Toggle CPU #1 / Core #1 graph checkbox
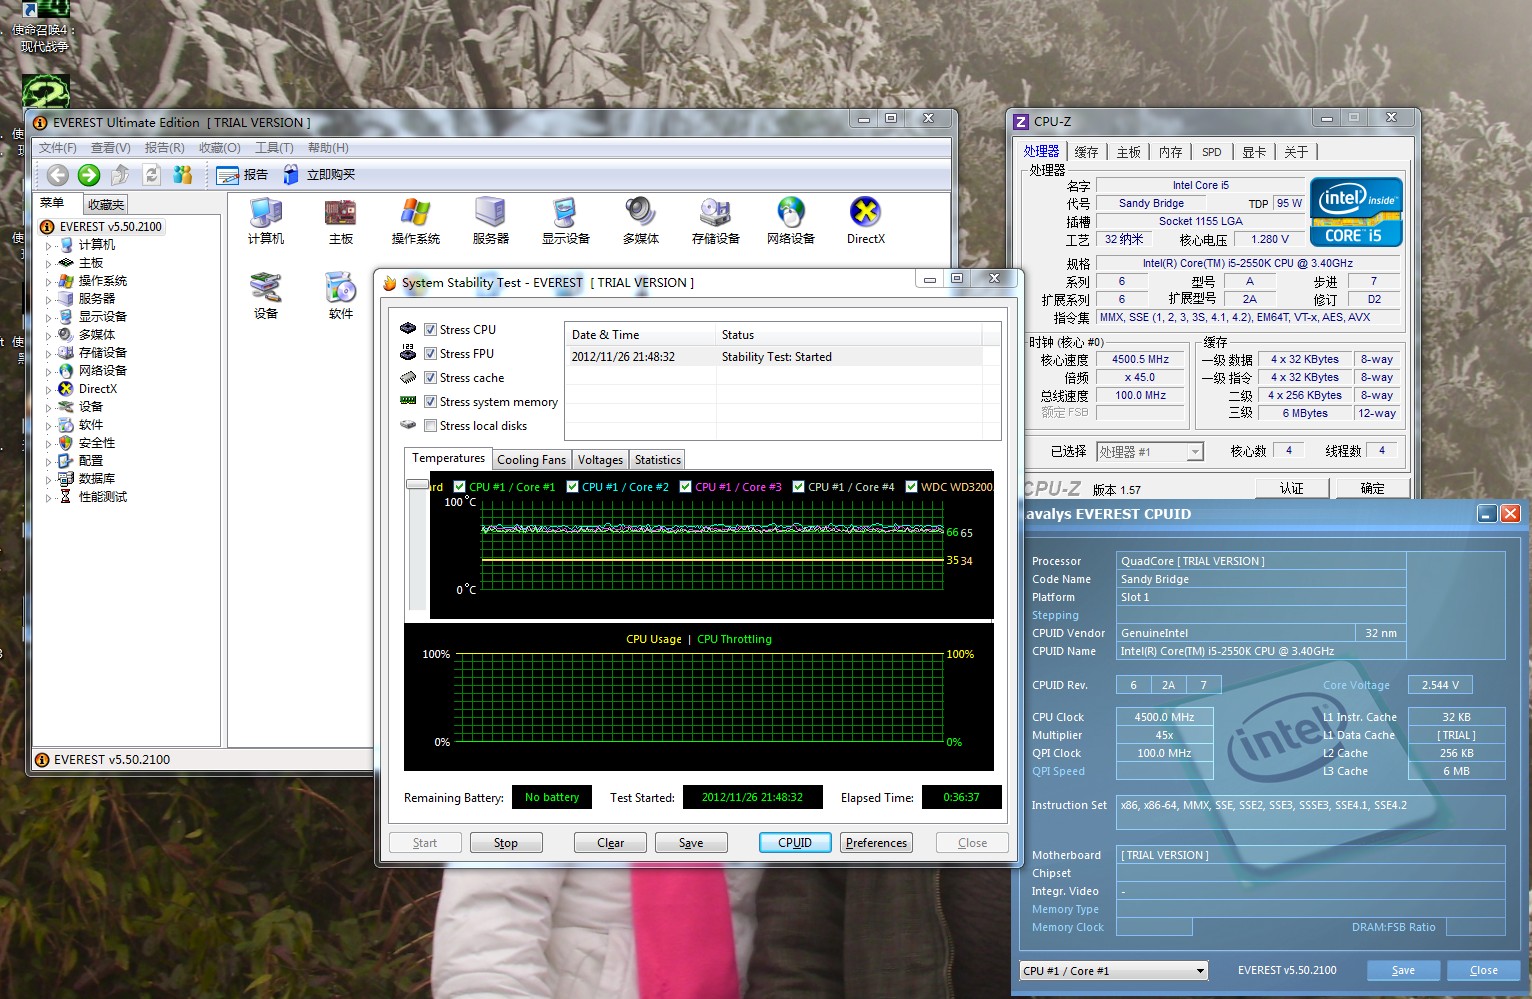 pyautogui.click(x=460, y=487)
